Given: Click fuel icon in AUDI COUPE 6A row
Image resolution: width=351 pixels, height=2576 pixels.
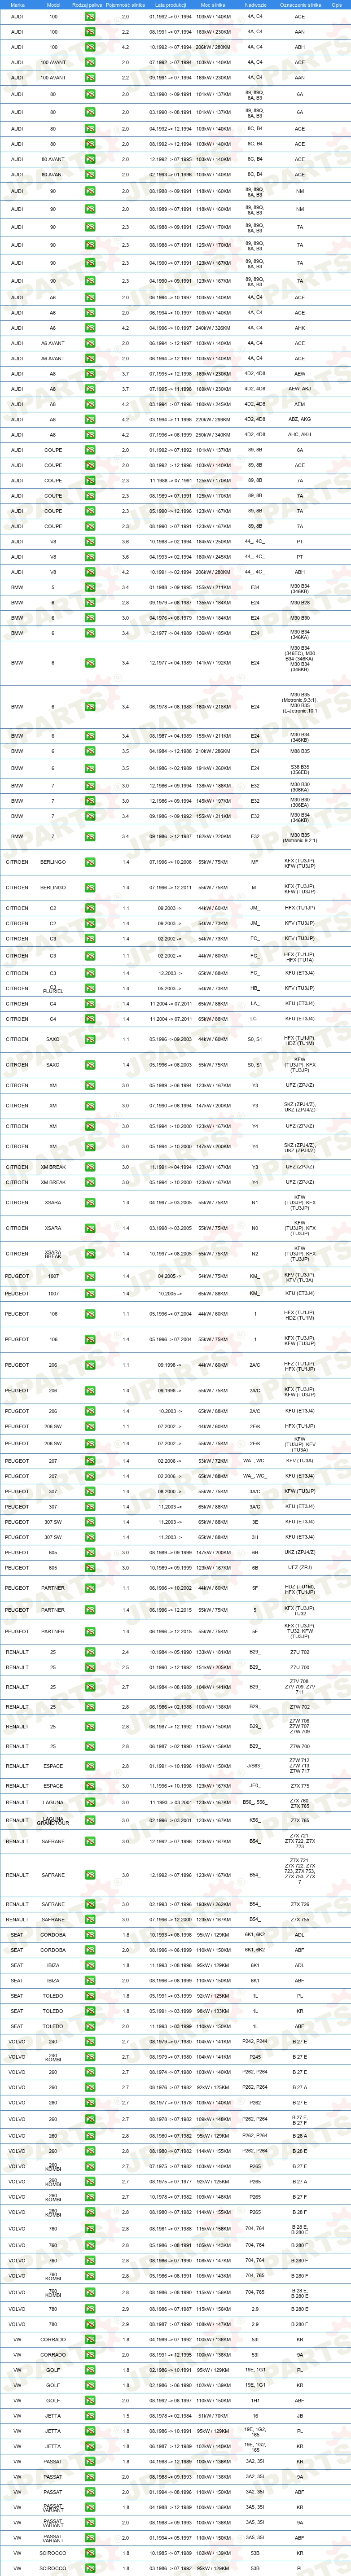Looking at the screenshot, I should 90,450.
